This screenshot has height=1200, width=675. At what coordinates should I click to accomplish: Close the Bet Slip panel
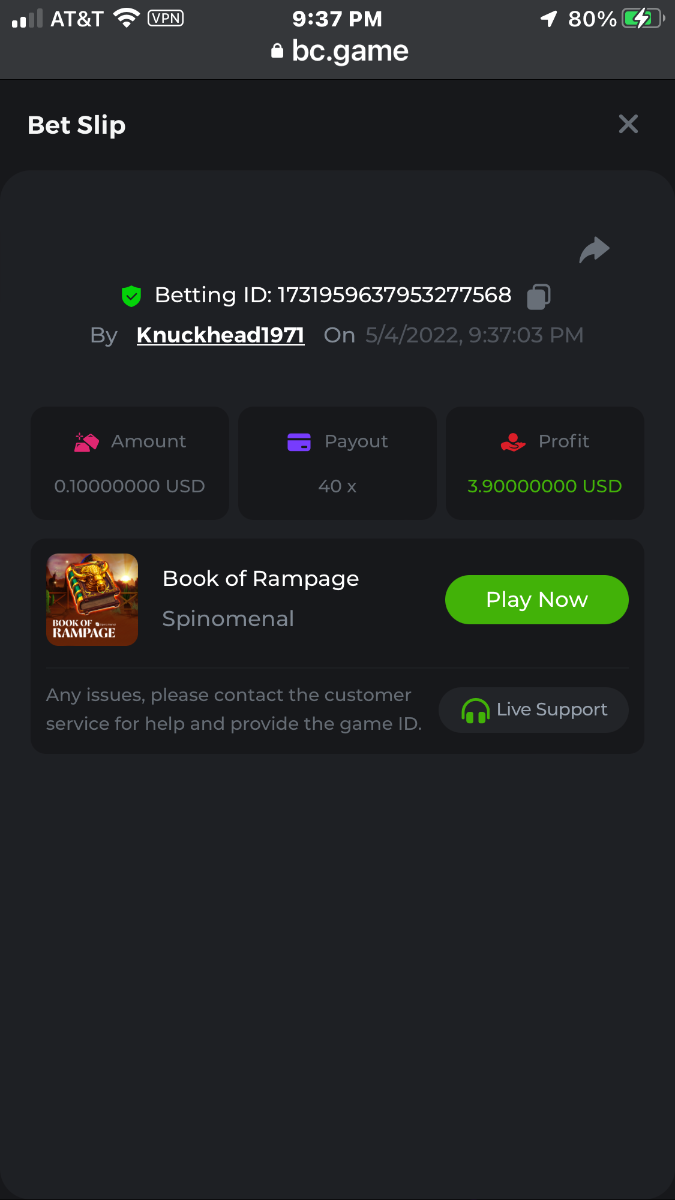pos(628,124)
